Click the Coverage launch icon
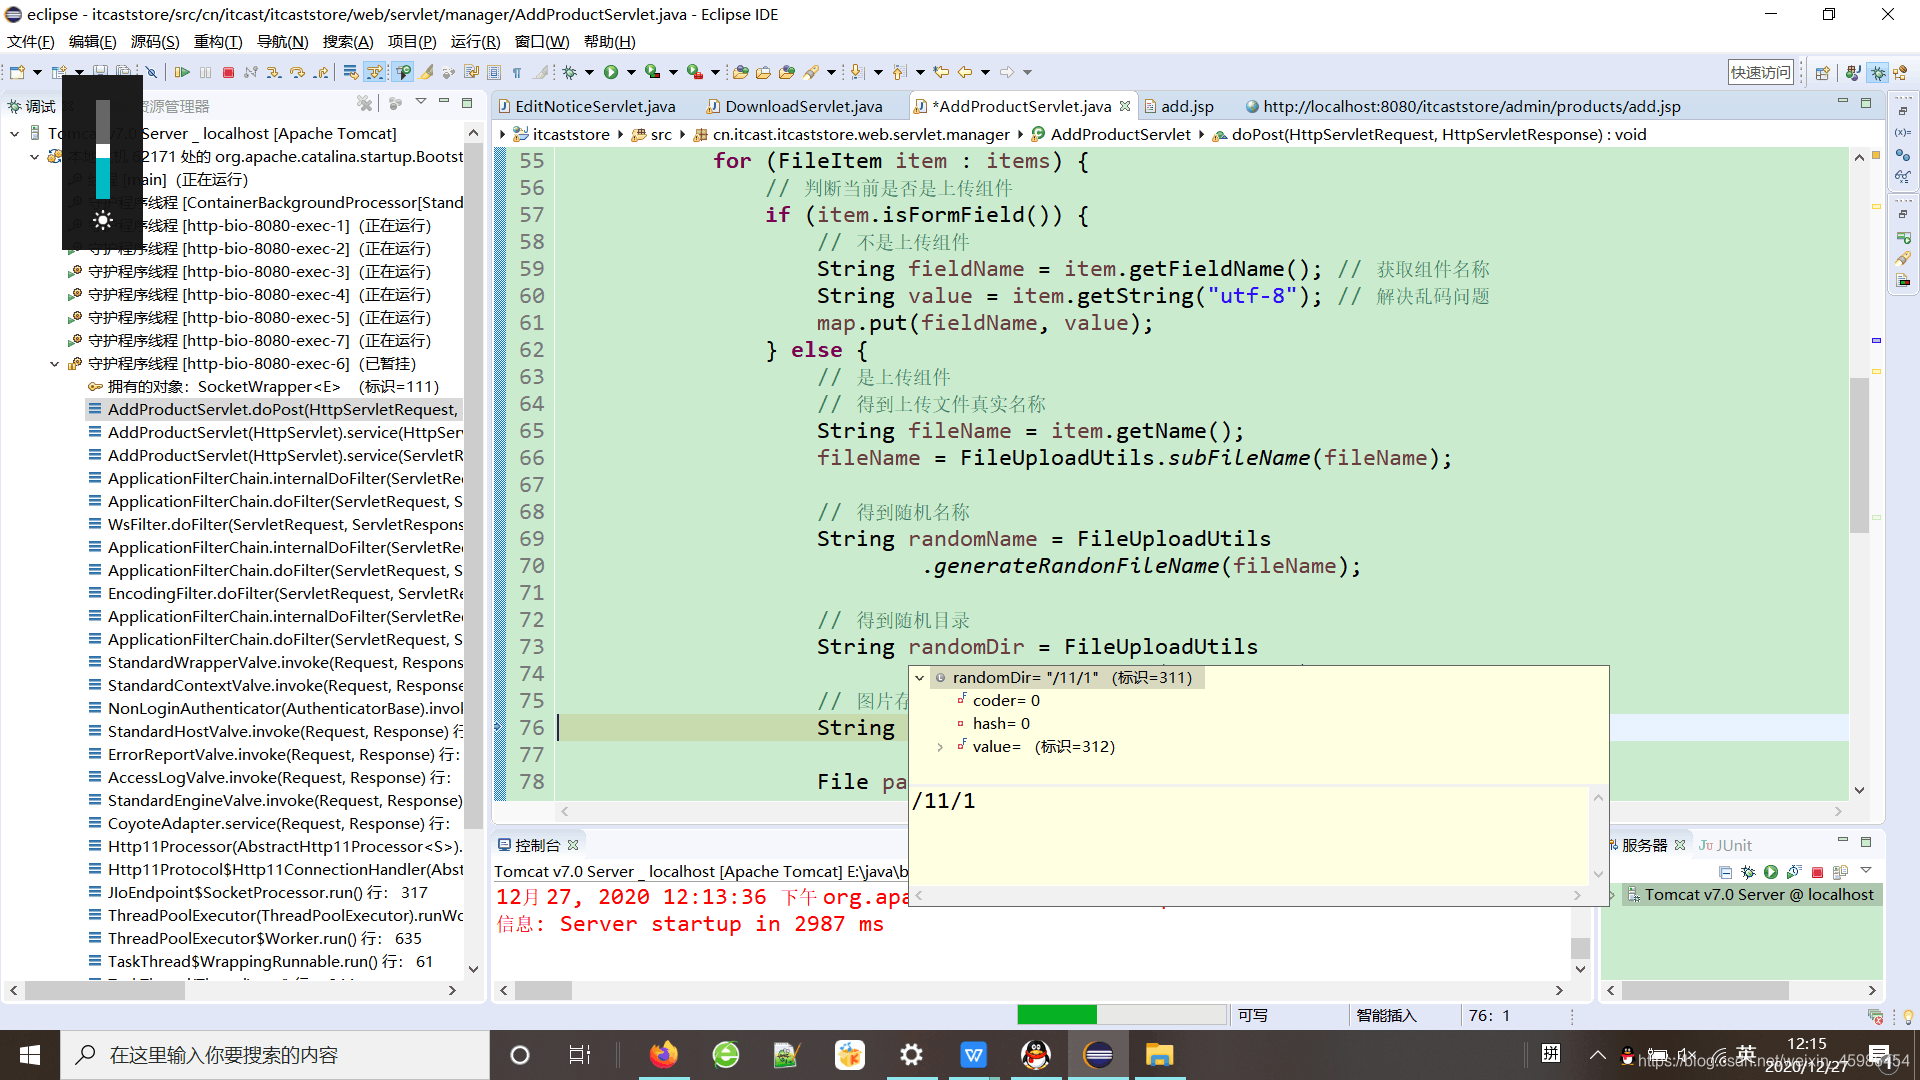Screen dimensions: 1920x1080 click(x=653, y=72)
